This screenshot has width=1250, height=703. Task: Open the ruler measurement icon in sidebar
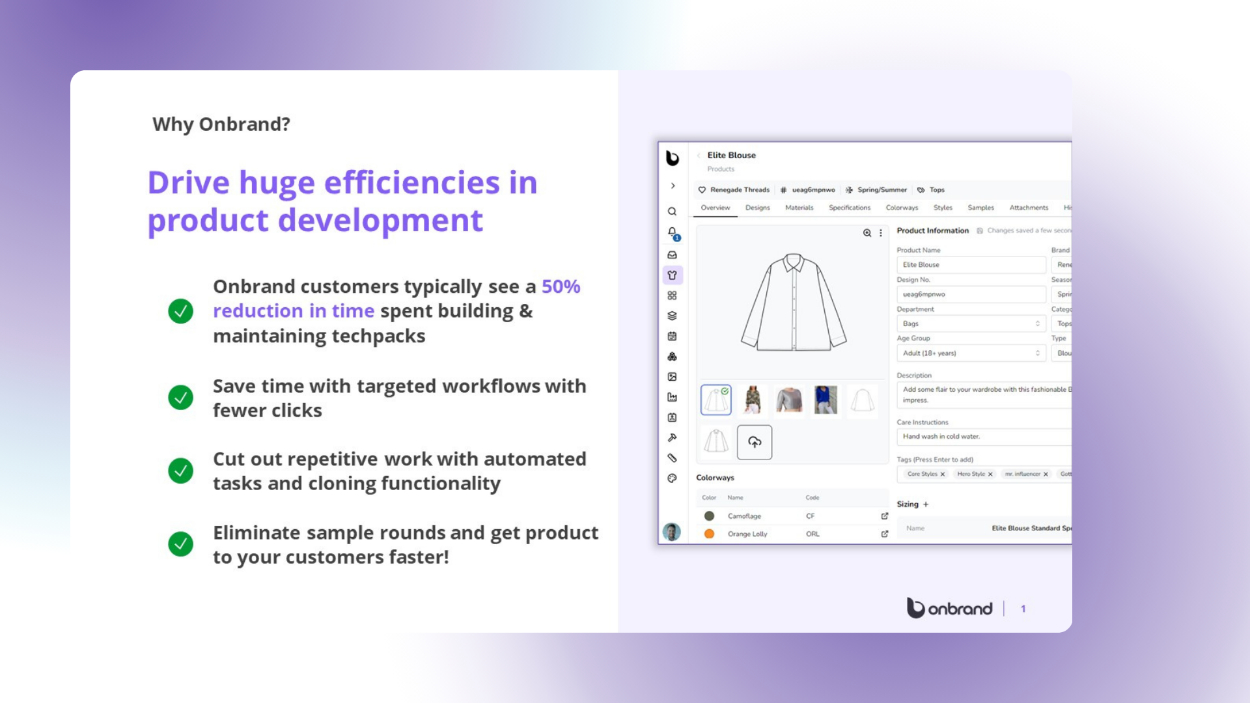click(672, 458)
